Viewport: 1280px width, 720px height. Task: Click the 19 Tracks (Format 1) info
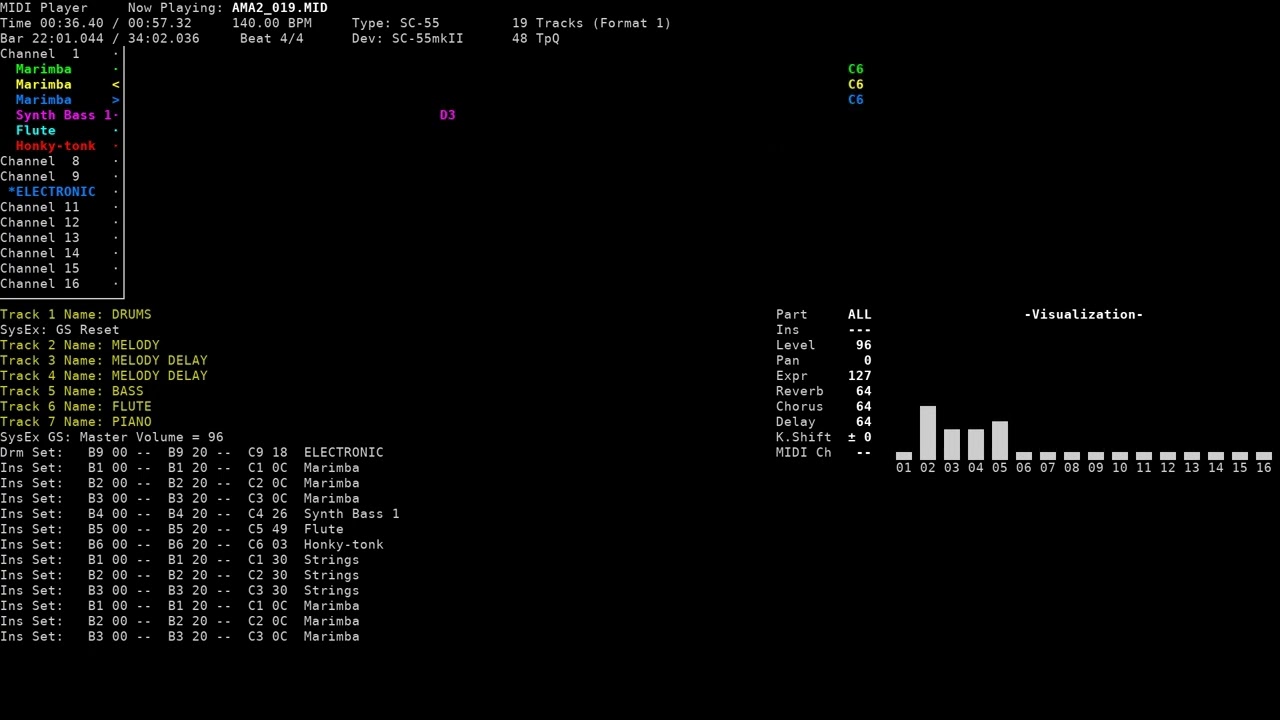(x=592, y=23)
